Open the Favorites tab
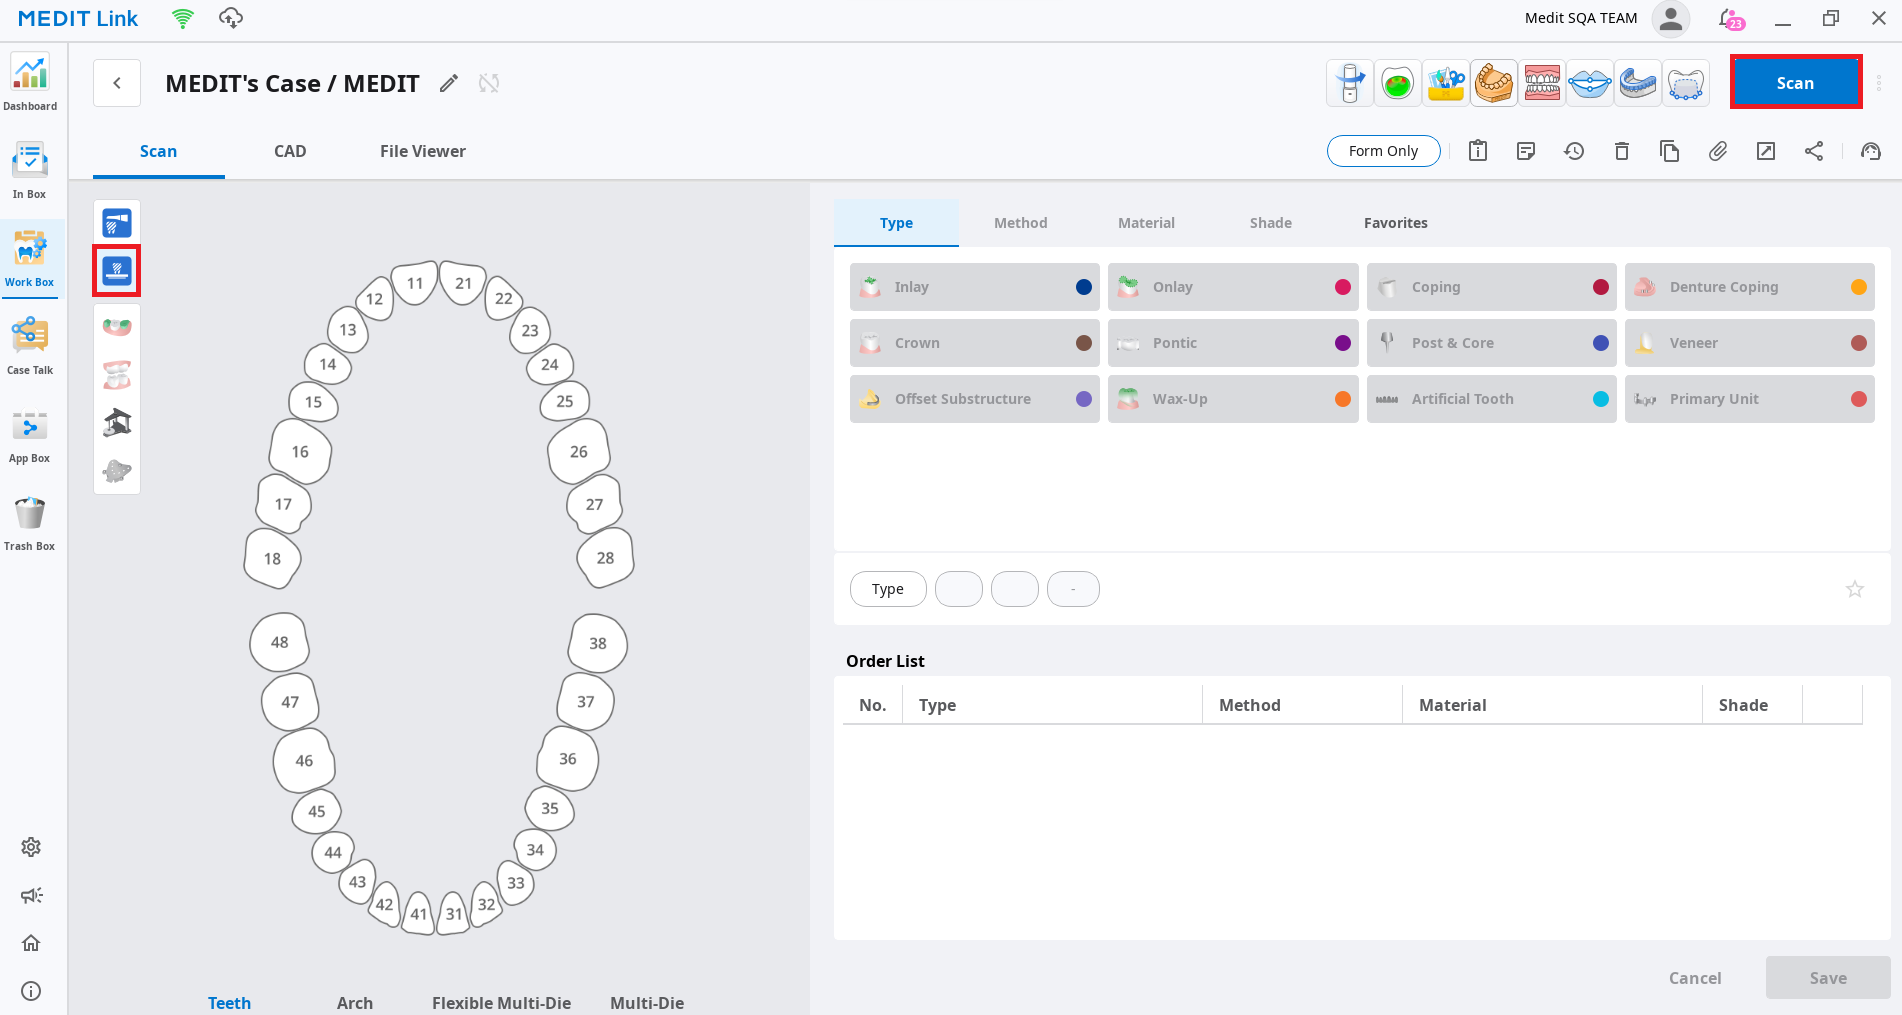Image resolution: width=1902 pixels, height=1015 pixels. tap(1396, 223)
